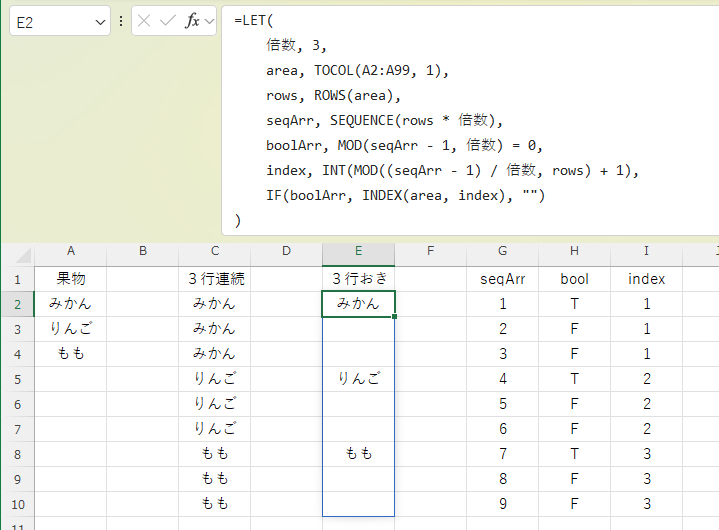The width and height of the screenshot is (719, 530).
Task: Open the Name Box dropdown arrow
Action: coord(100,22)
